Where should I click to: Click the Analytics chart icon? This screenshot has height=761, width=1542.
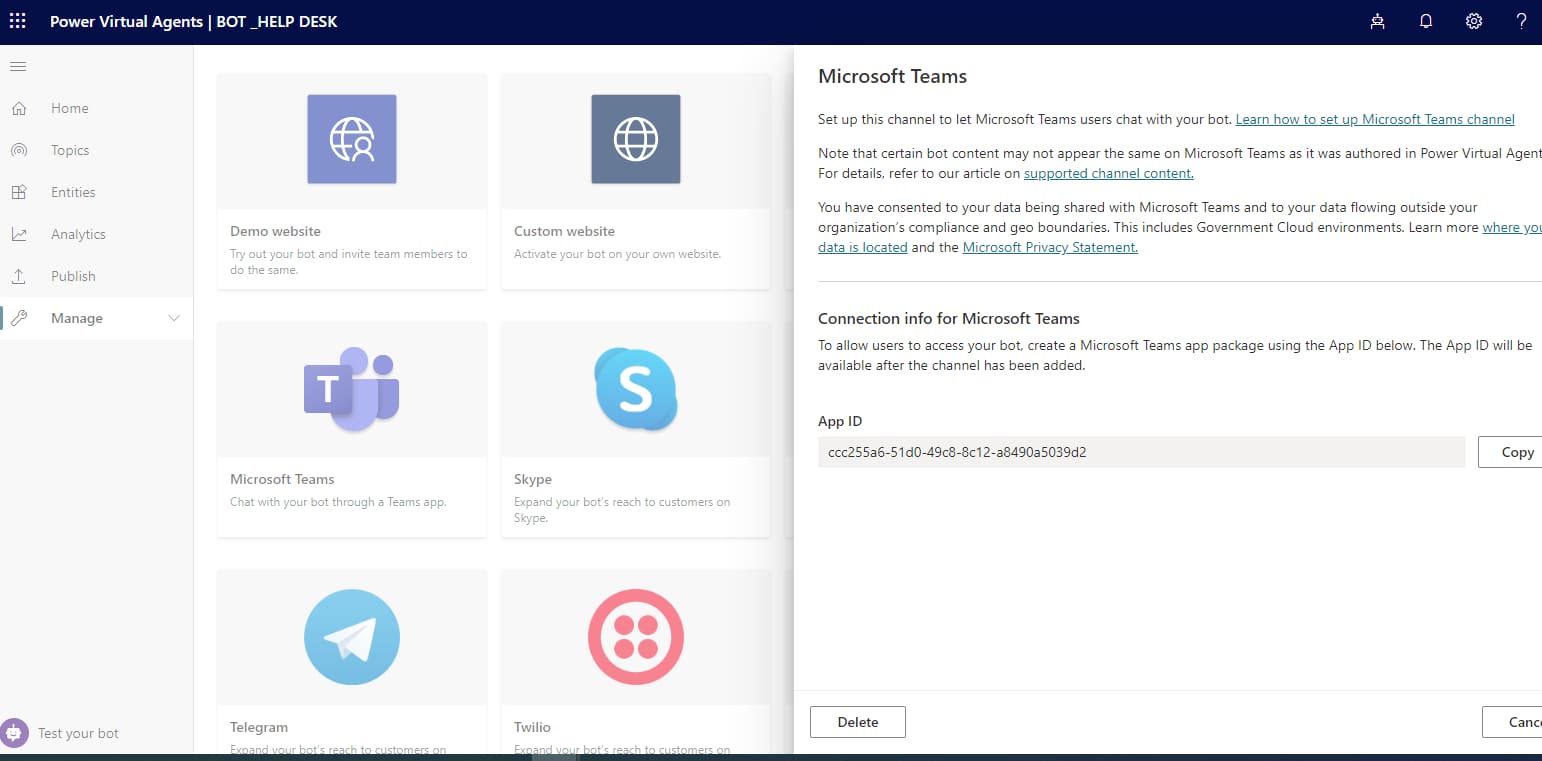click(19, 234)
